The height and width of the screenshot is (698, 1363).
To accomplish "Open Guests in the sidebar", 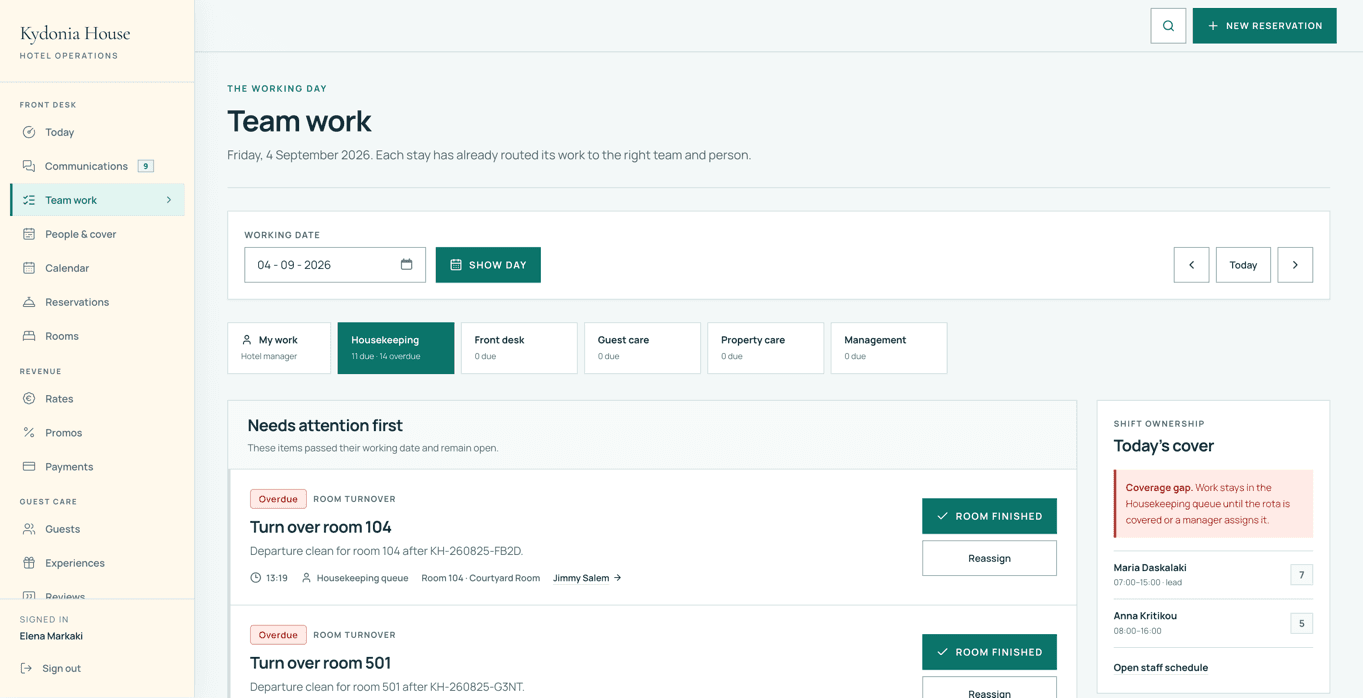I will [x=97, y=529].
